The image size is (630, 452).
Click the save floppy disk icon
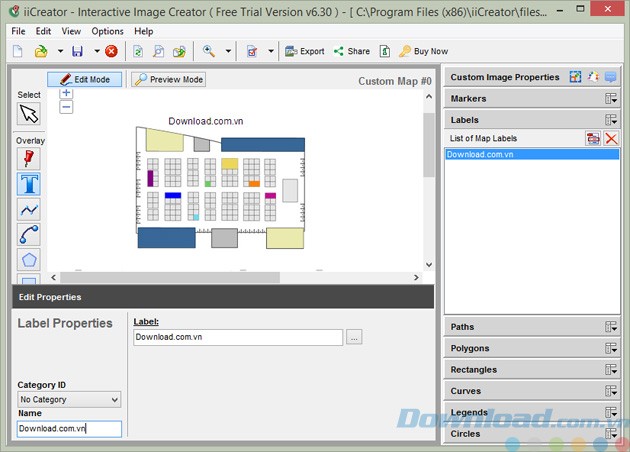(77, 51)
